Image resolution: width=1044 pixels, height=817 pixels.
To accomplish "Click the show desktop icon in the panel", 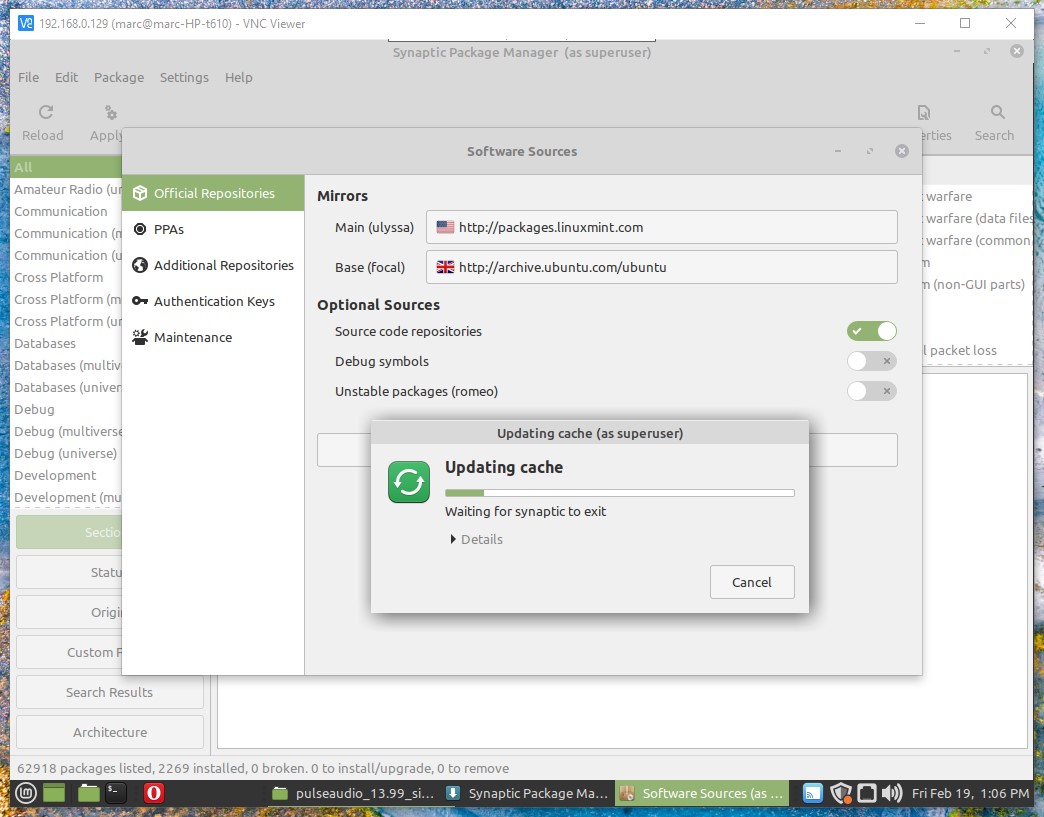I will coord(54,792).
